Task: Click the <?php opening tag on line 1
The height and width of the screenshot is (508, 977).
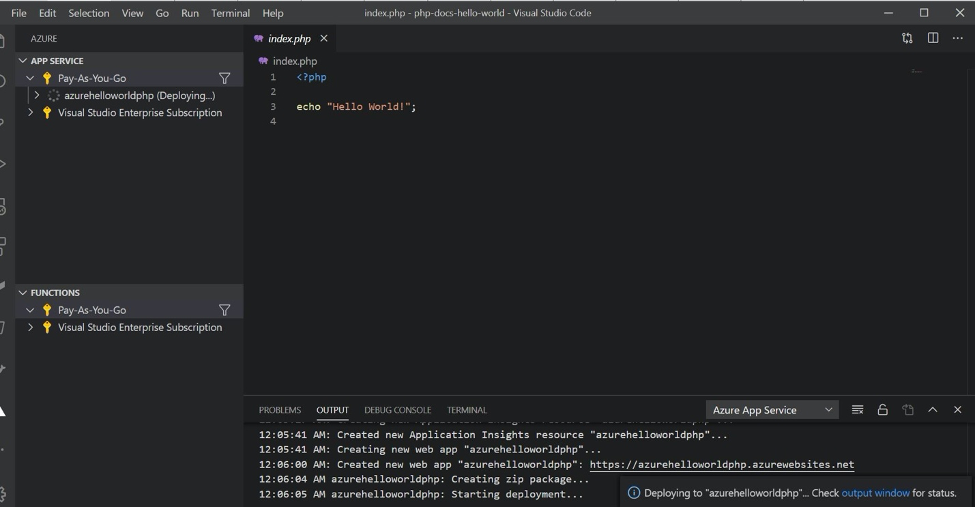Action: pyautogui.click(x=311, y=77)
